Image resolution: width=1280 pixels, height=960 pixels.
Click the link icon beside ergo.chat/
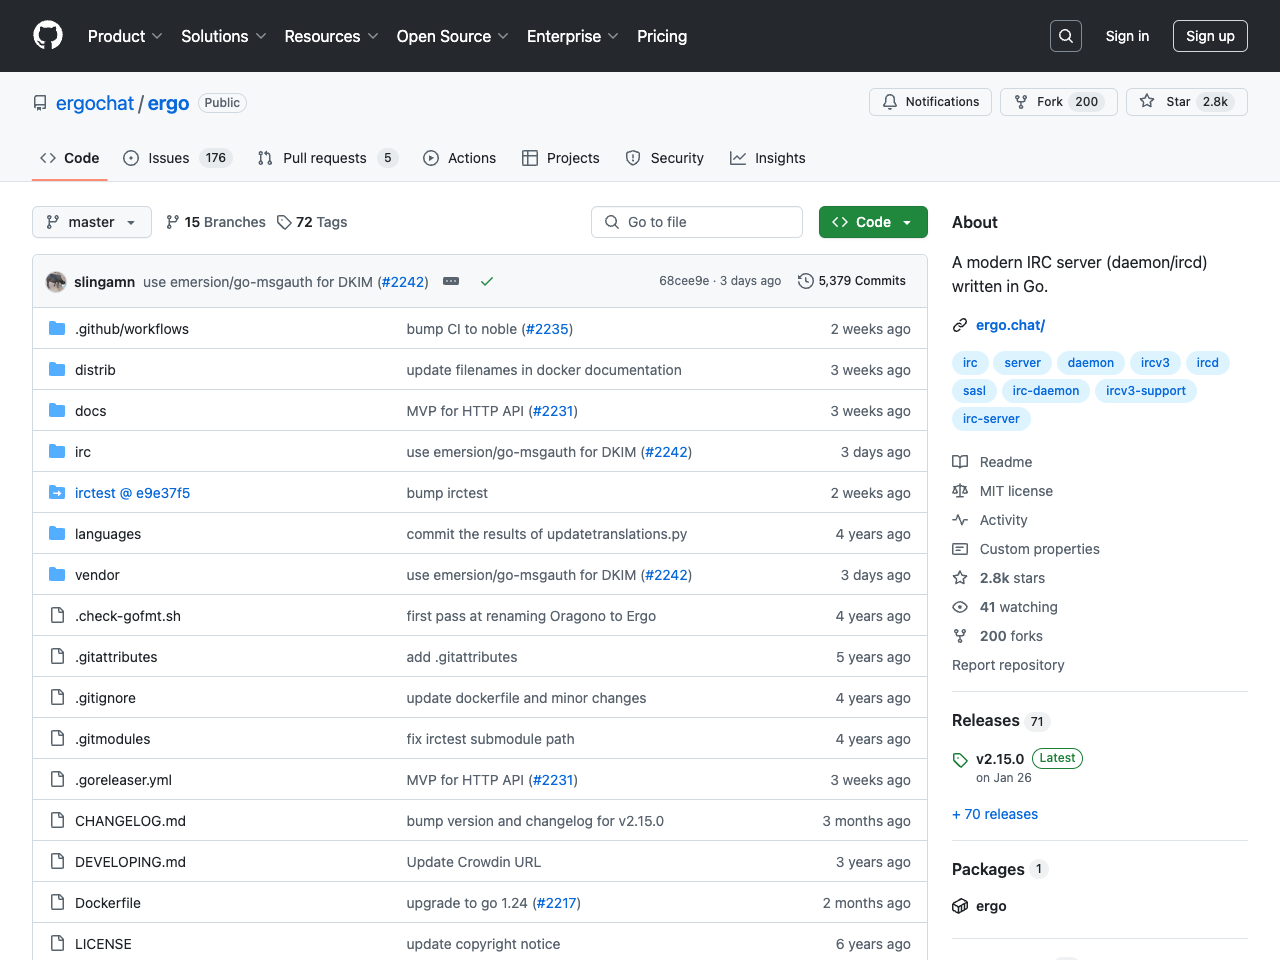[960, 325]
